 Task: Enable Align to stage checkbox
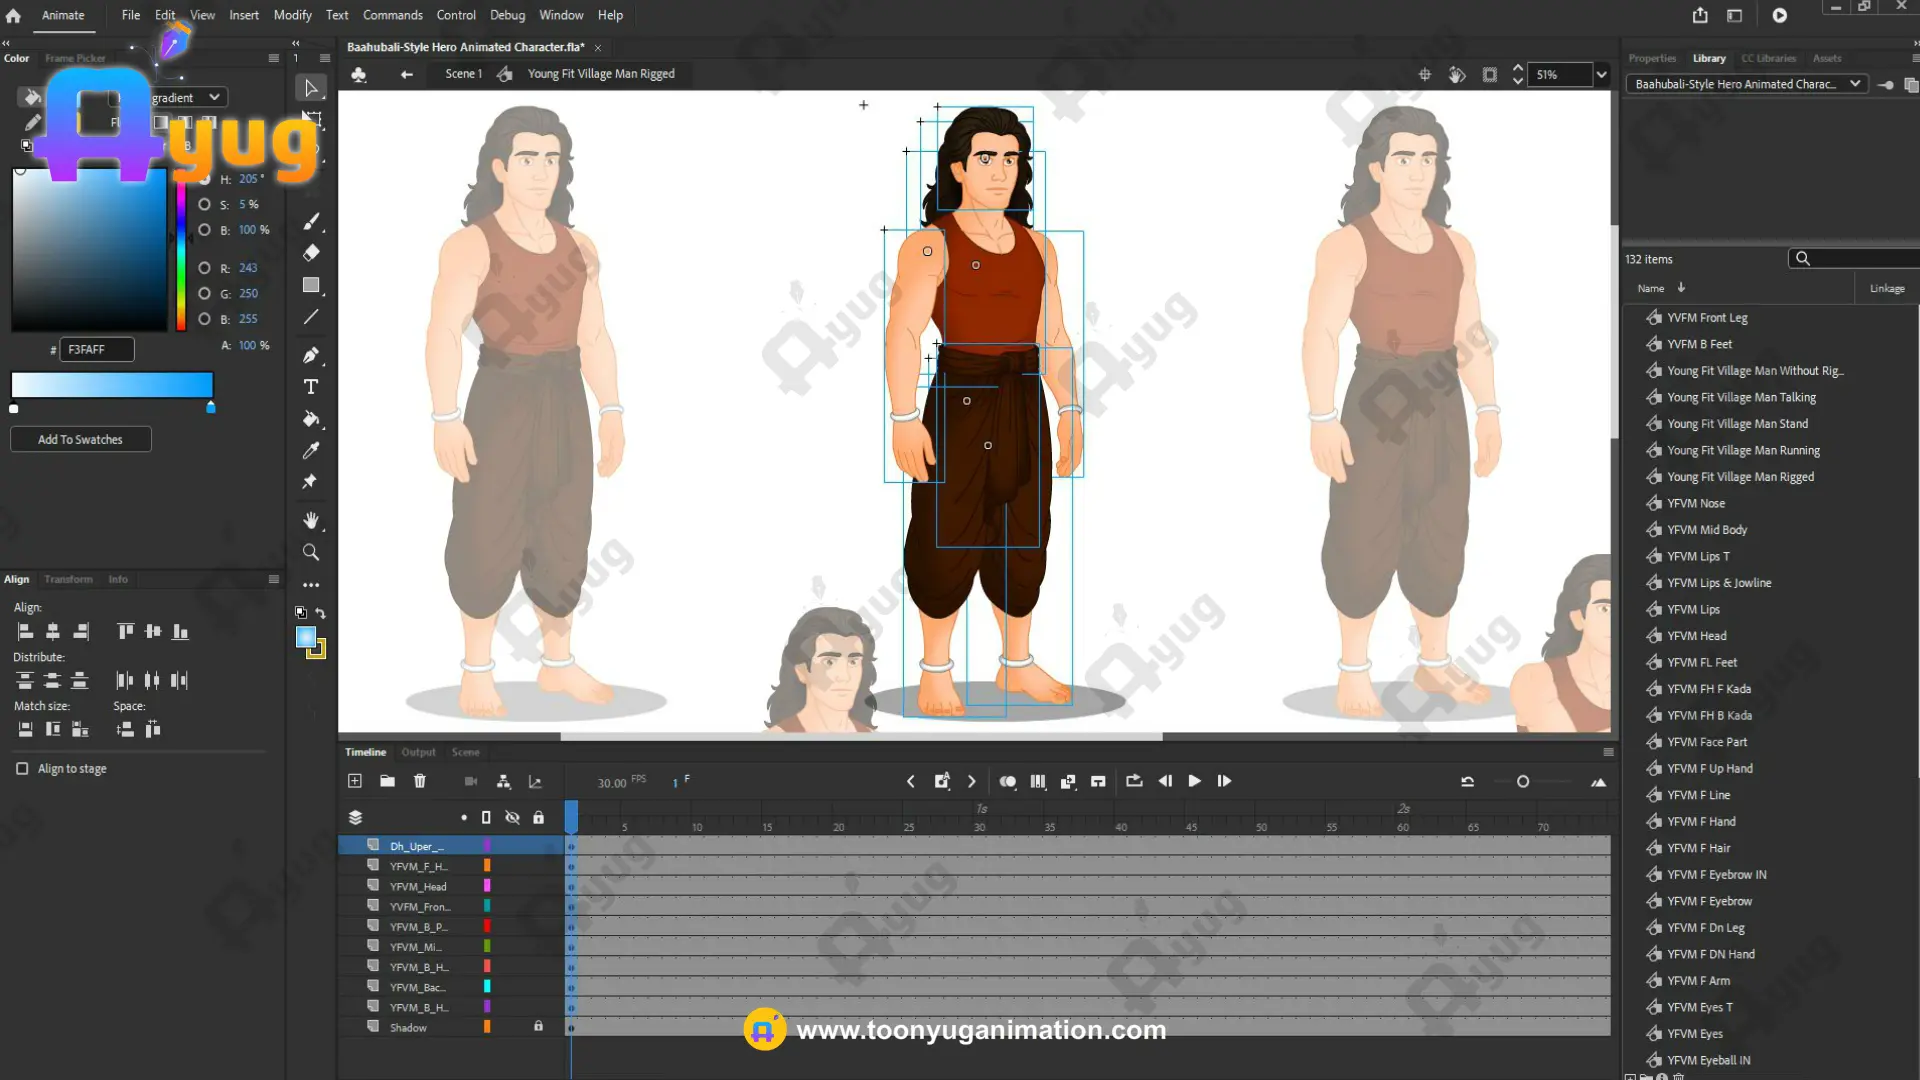click(x=22, y=769)
